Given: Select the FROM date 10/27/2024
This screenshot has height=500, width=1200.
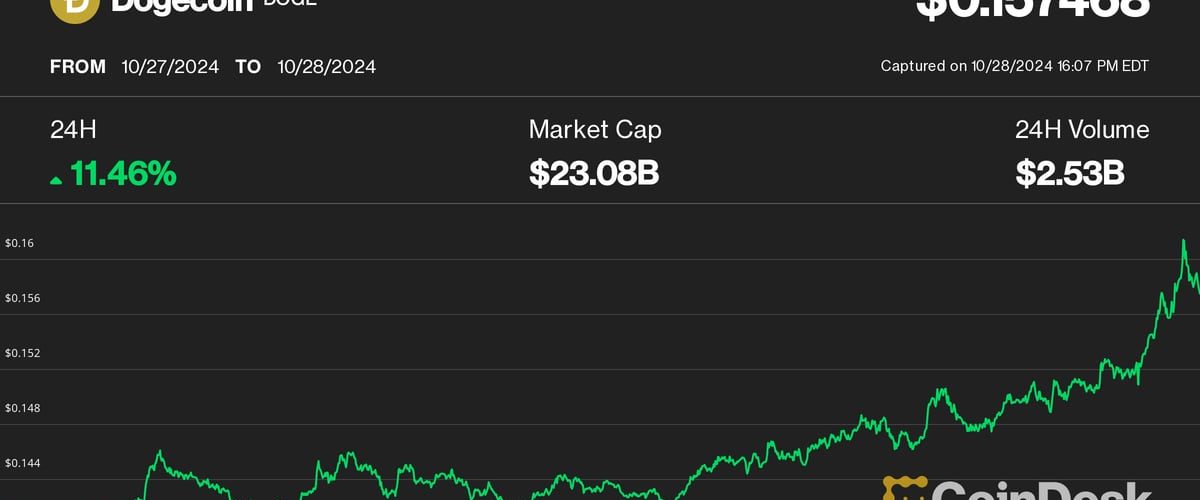Looking at the screenshot, I should coord(170,67).
